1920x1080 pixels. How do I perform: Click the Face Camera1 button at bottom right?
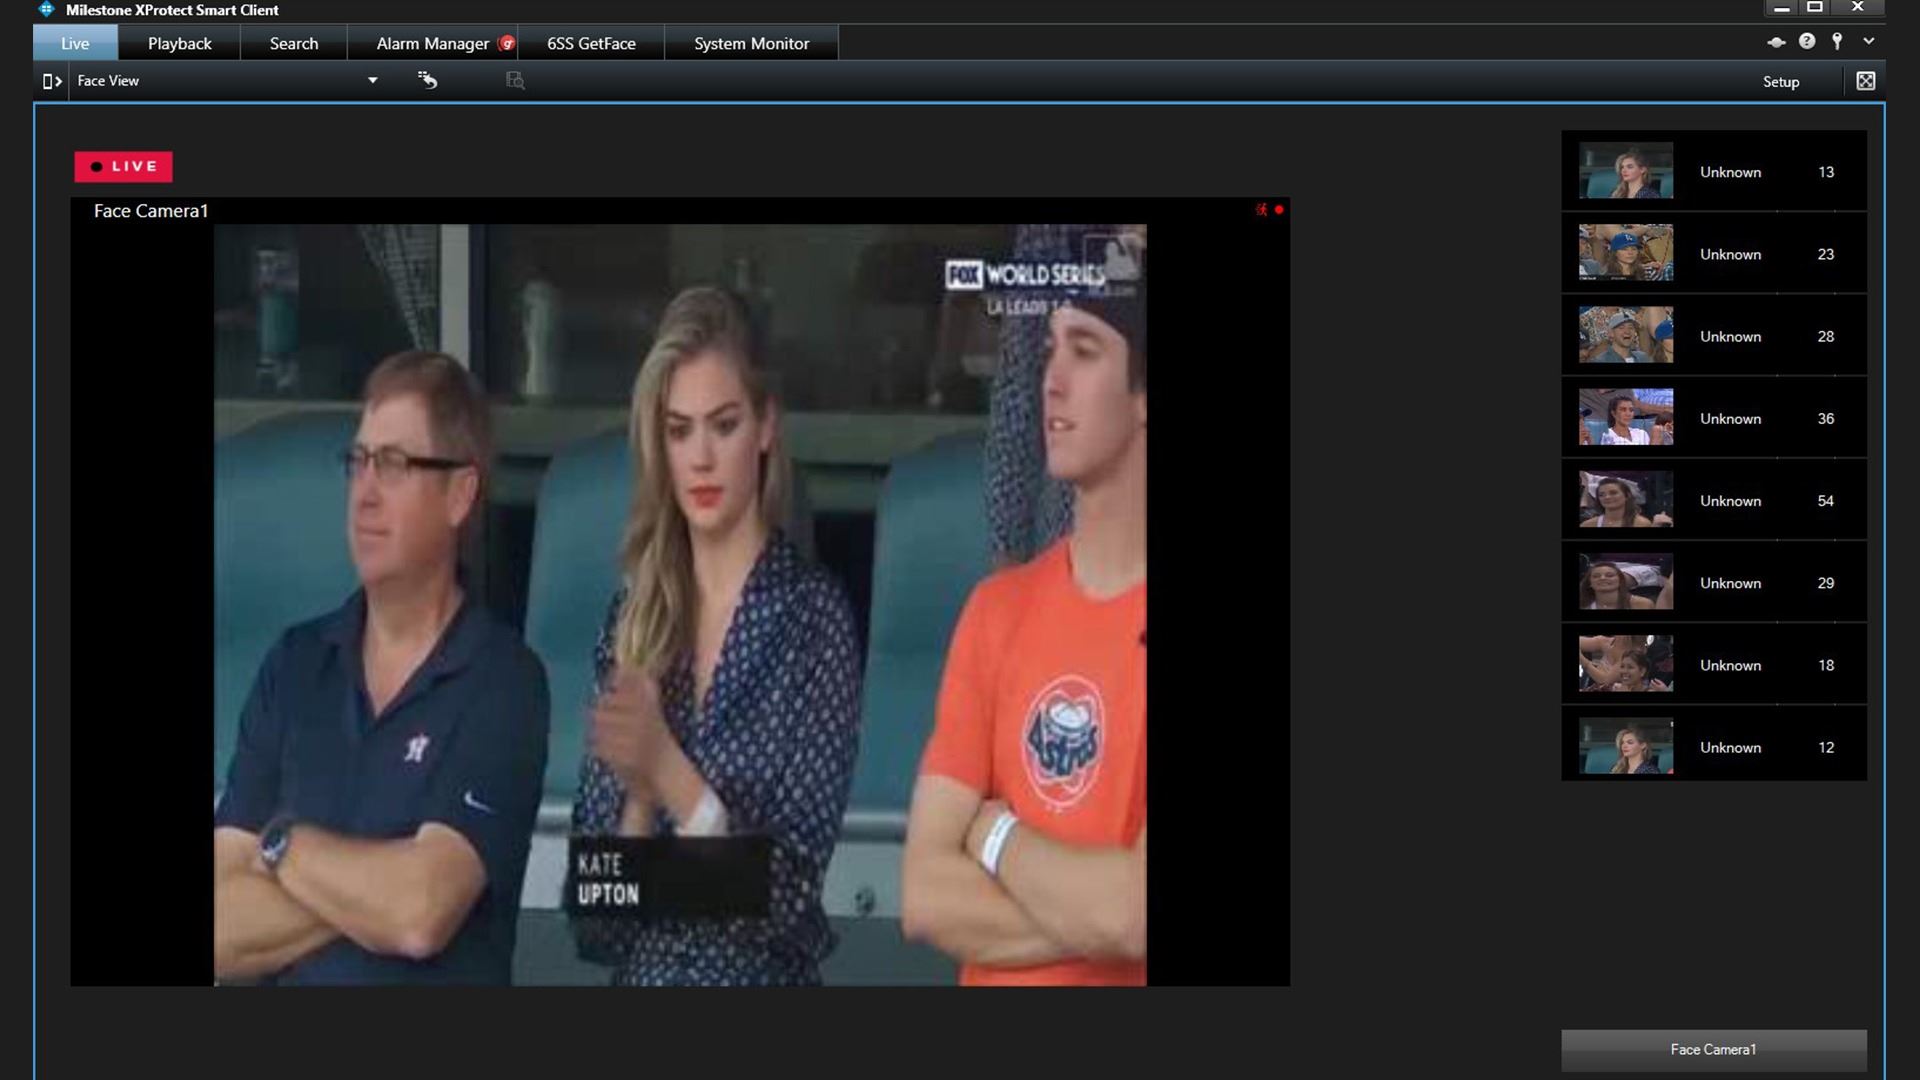(1713, 1049)
